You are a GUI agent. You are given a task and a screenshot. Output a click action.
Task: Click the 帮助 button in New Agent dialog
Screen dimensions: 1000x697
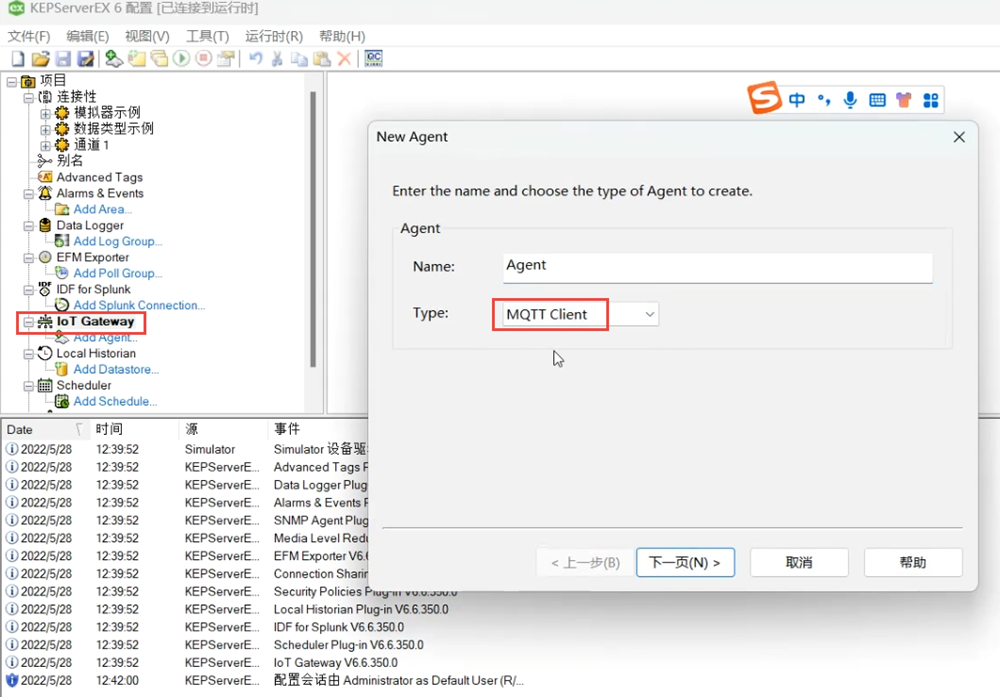pyautogui.click(x=913, y=562)
